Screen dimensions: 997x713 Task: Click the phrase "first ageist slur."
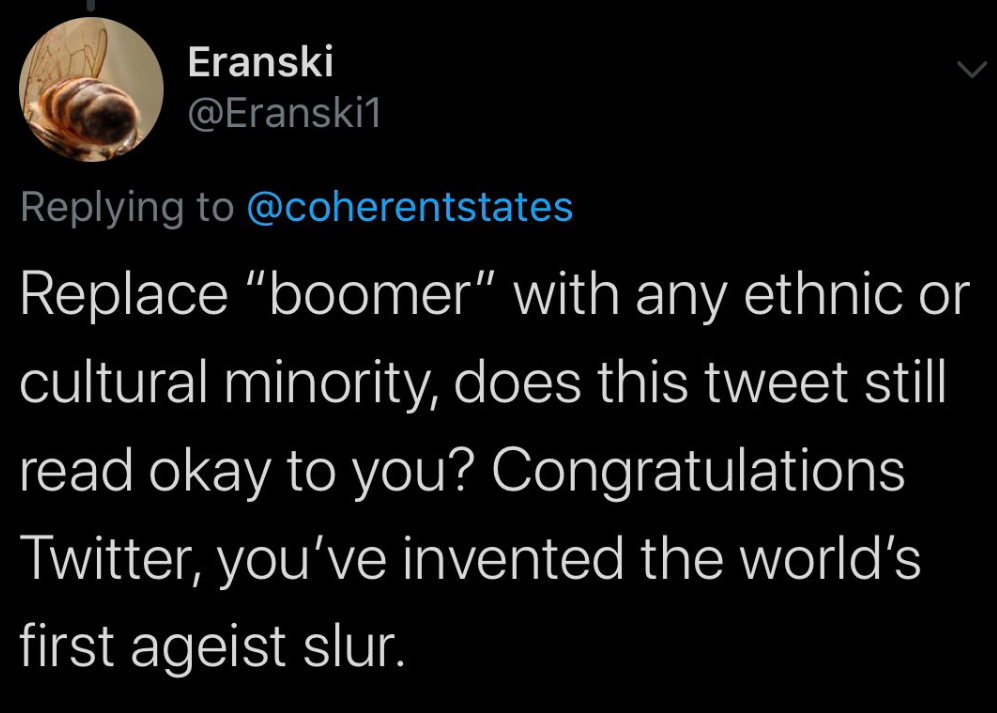coord(212,646)
